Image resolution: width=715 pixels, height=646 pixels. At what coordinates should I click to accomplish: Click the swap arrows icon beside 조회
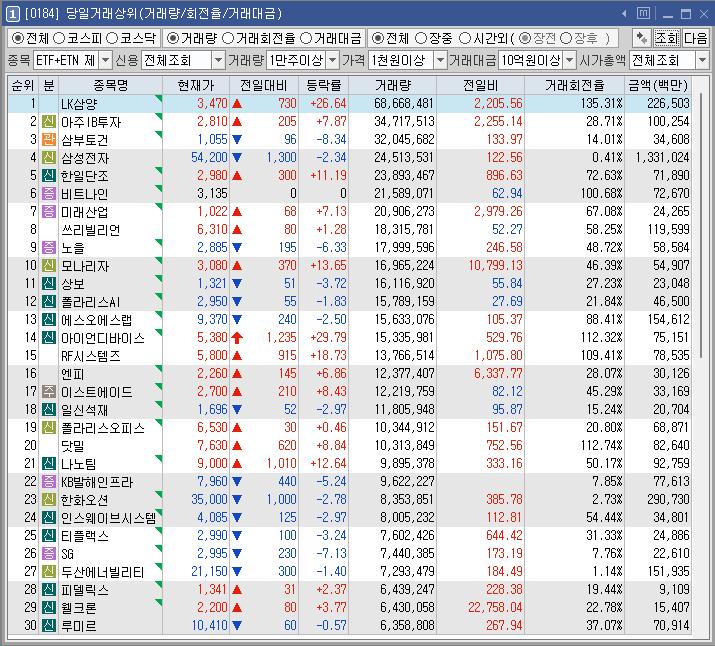(x=642, y=38)
